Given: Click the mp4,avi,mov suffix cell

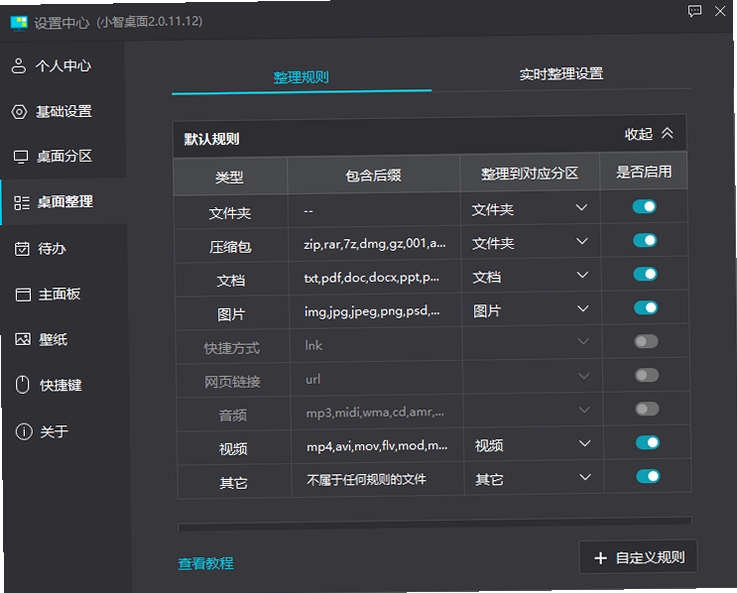Looking at the screenshot, I should 377,445.
